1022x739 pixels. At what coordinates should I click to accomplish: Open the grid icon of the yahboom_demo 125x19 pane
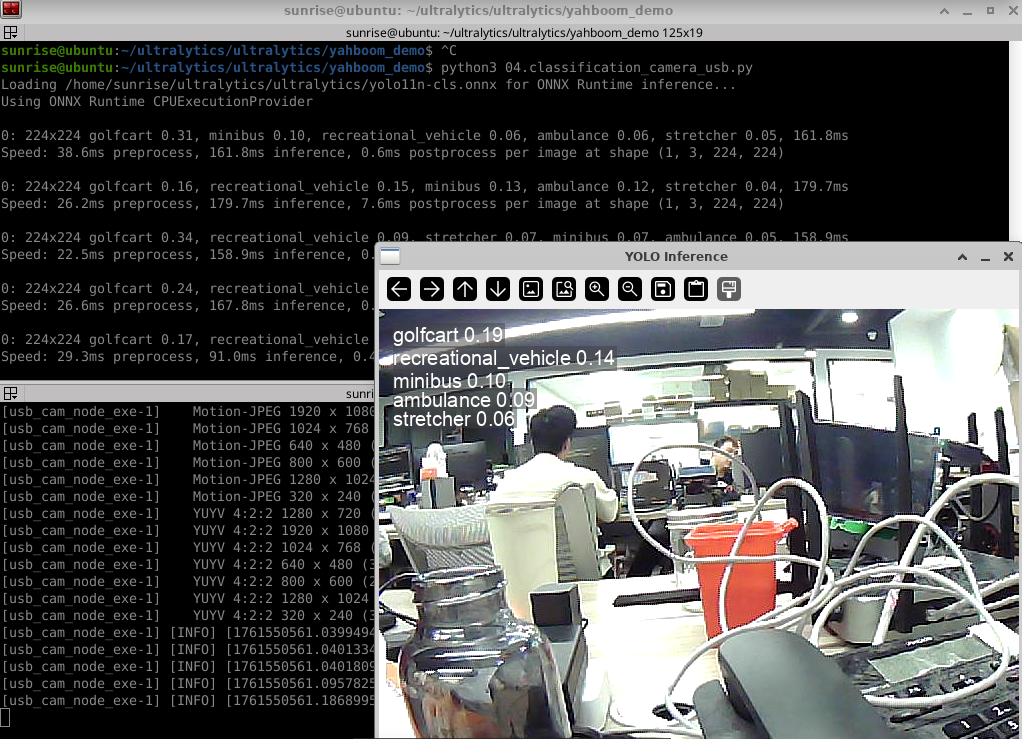(10, 33)
